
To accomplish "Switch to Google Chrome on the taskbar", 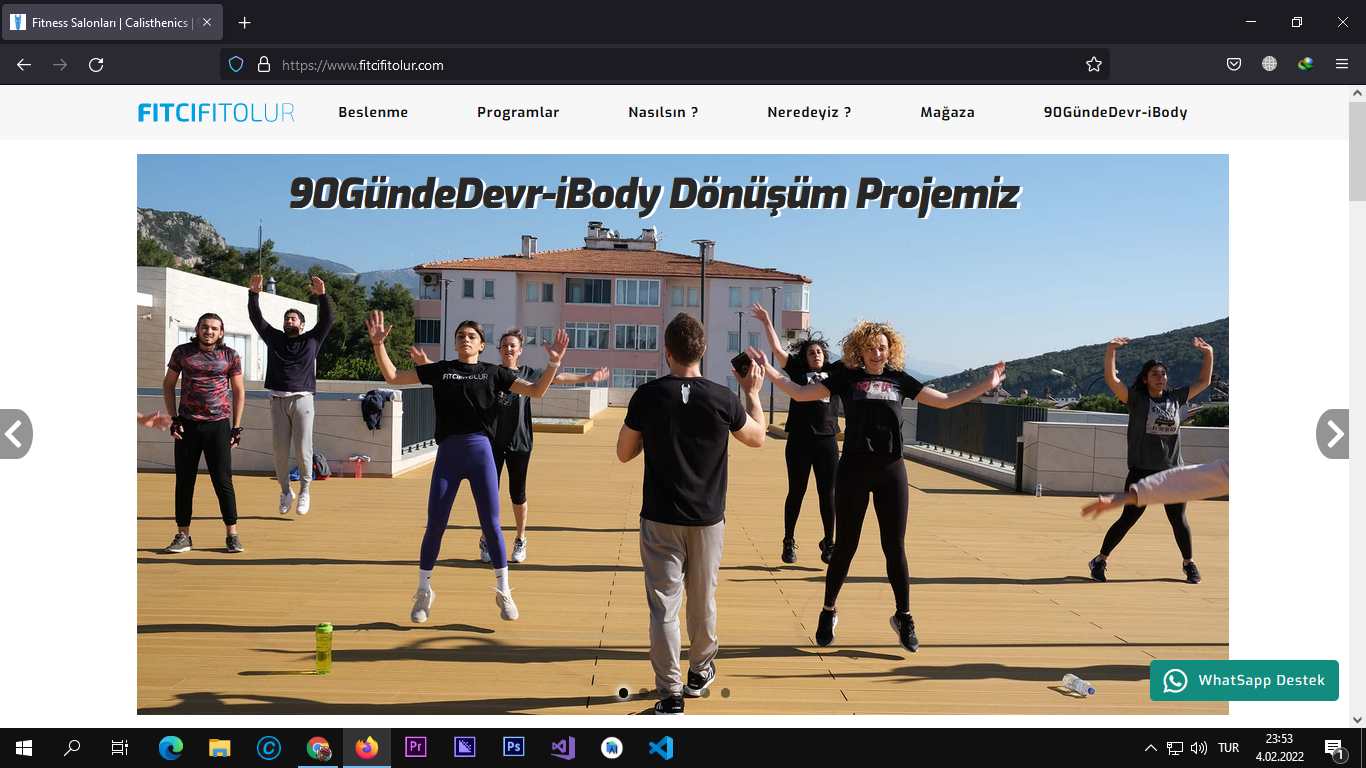I will coord(318,748).
